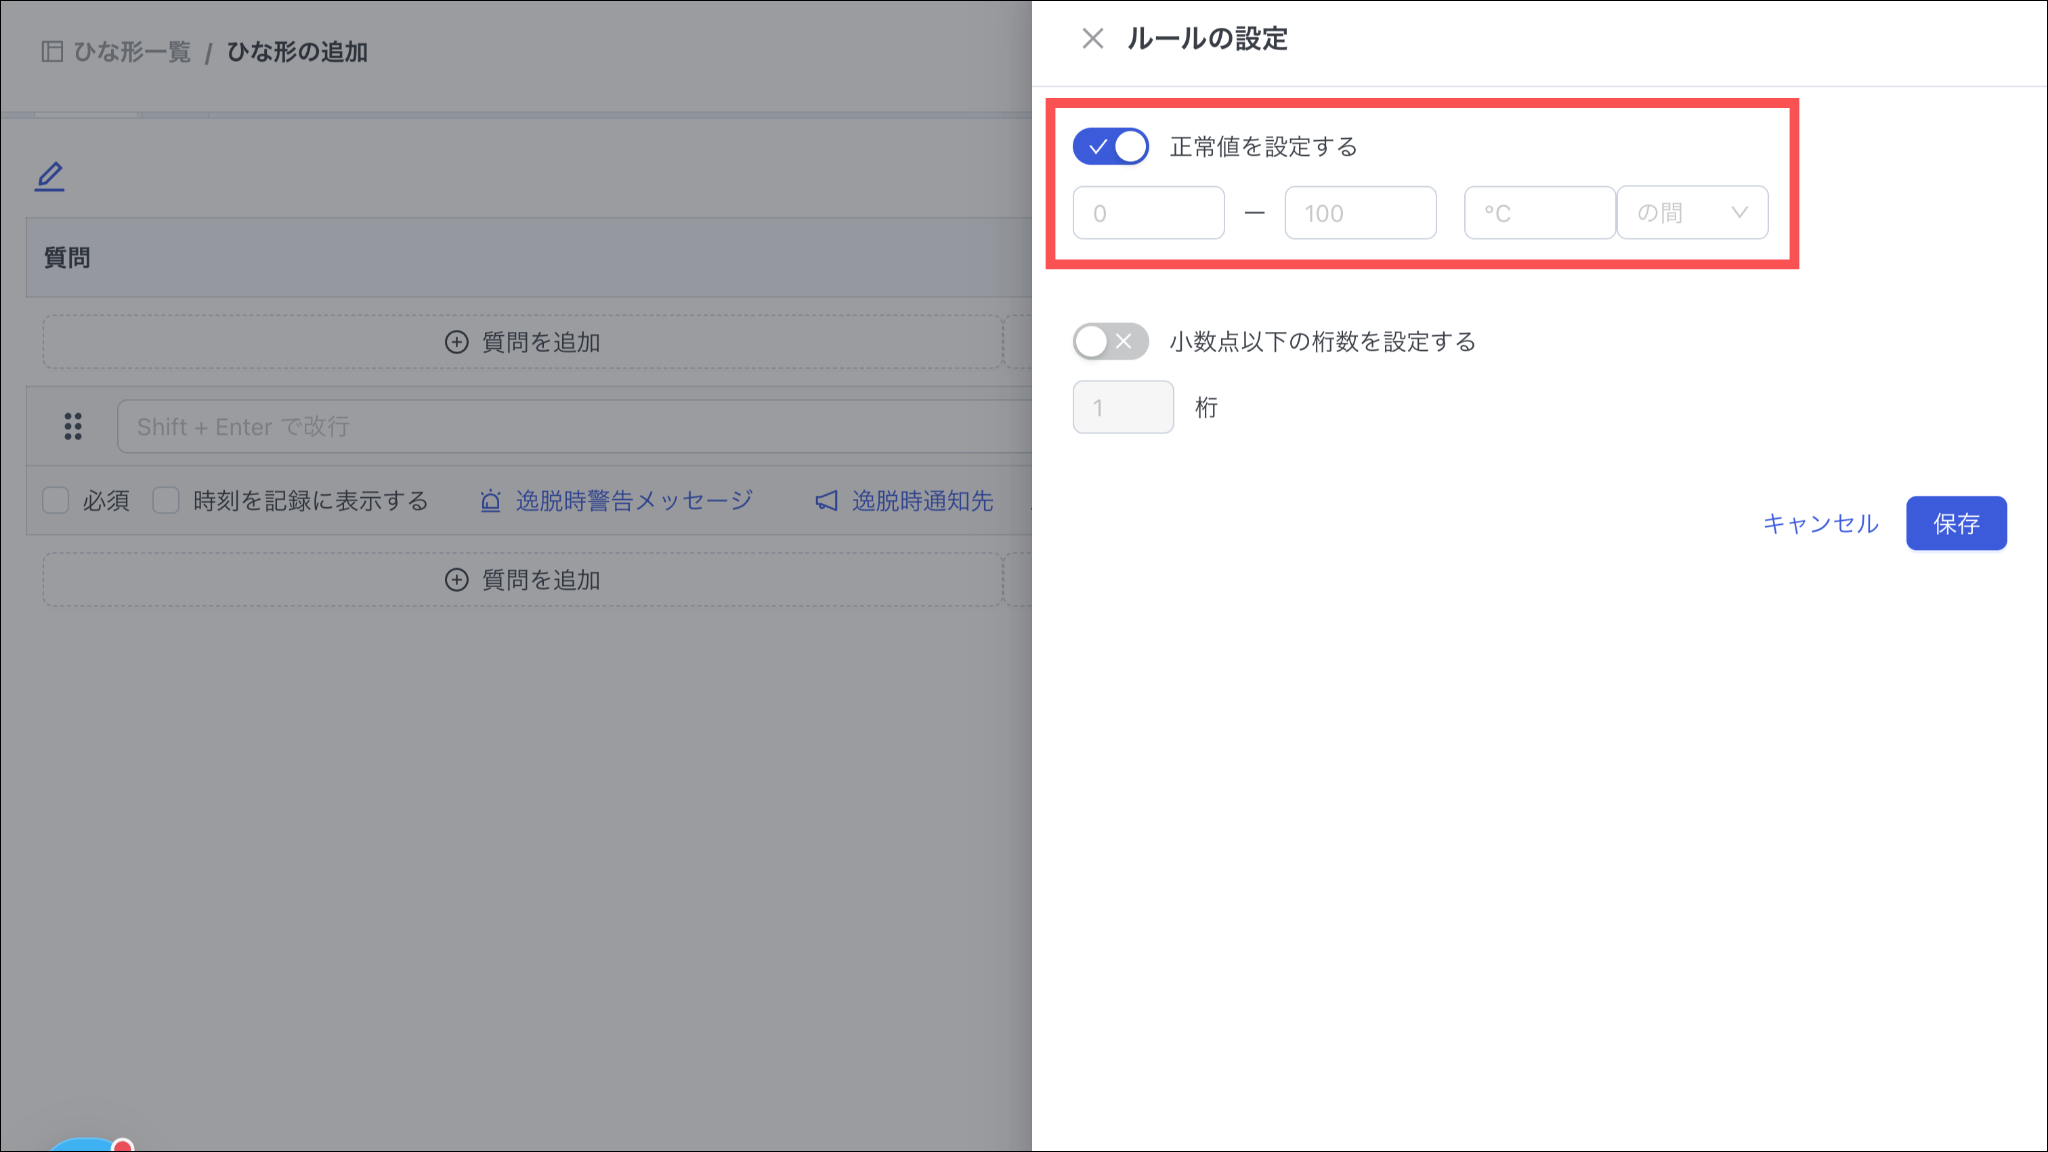Screen dimensions: 2048x1152
Task: Check the 必須 checkbox
Action: pyautogui.click(x=56, y=501)
